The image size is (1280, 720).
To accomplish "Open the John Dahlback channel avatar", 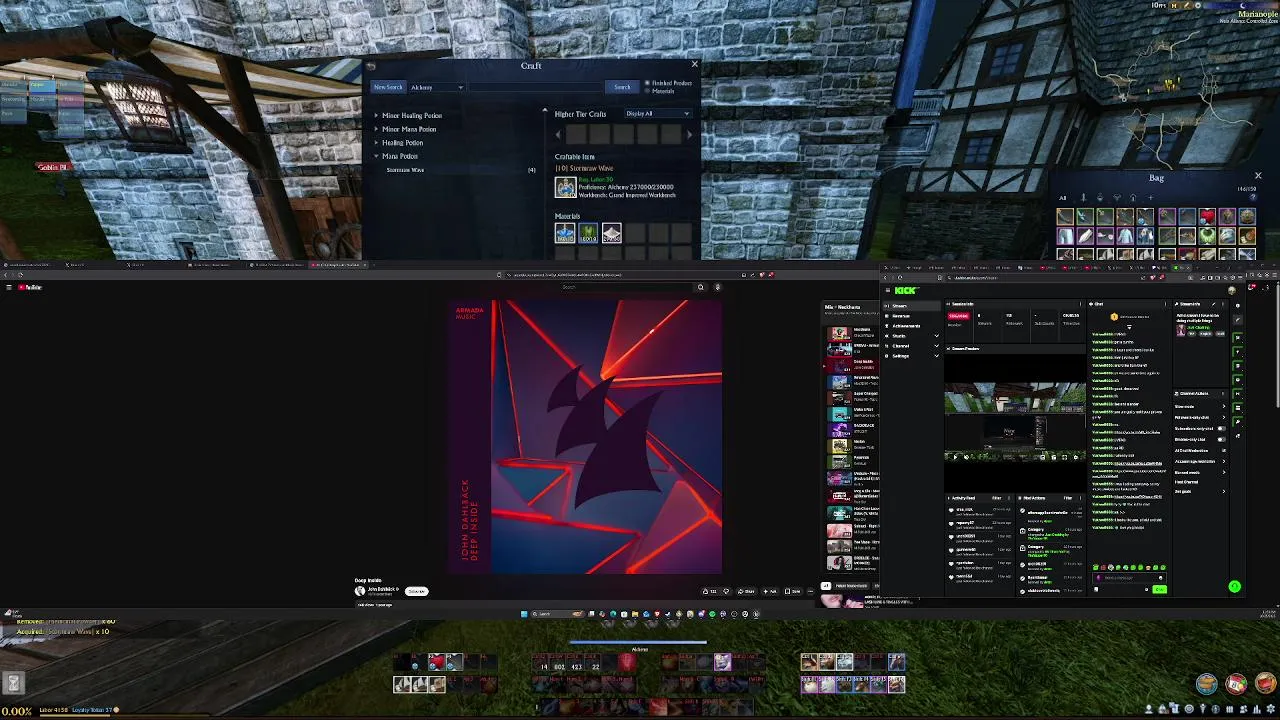I will [360, 591].
